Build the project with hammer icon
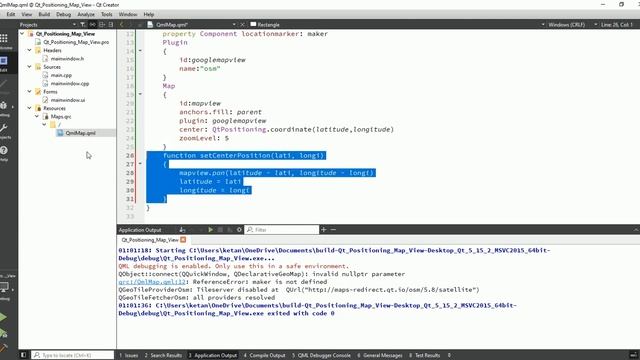The width and height of the screenshot is (640, 360). point(3,347)
